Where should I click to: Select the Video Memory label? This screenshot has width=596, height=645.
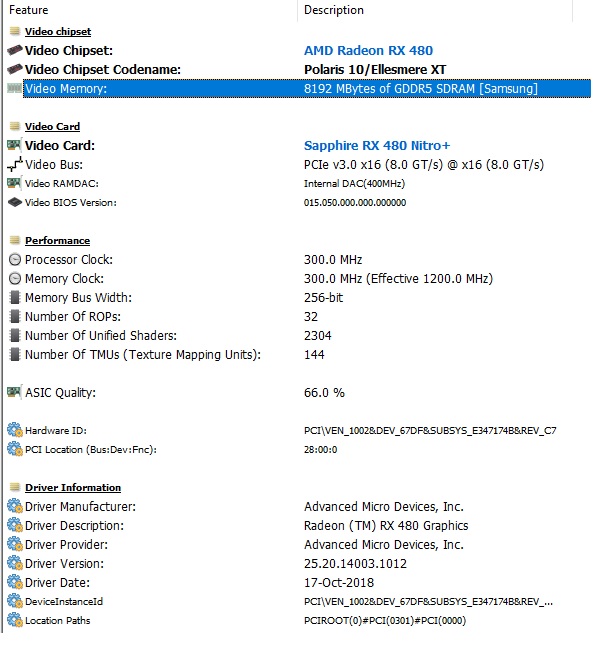coord(66,88)
